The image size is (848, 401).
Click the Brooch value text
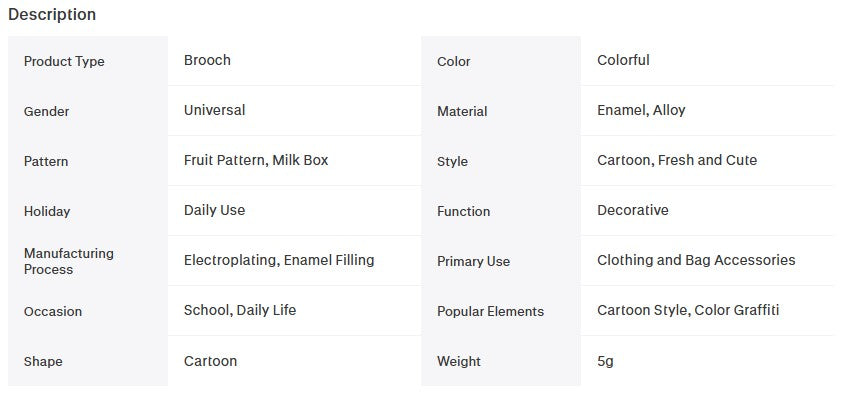pyautogui.click(x=207, y=60)
